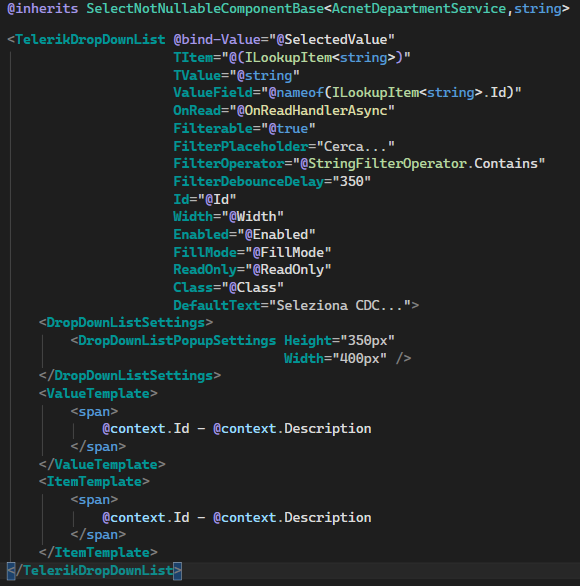The width and height of the screenshot is (580, 586).
Task: Select the AcnetDepartmentService type argument
Action: click(419, 9)
